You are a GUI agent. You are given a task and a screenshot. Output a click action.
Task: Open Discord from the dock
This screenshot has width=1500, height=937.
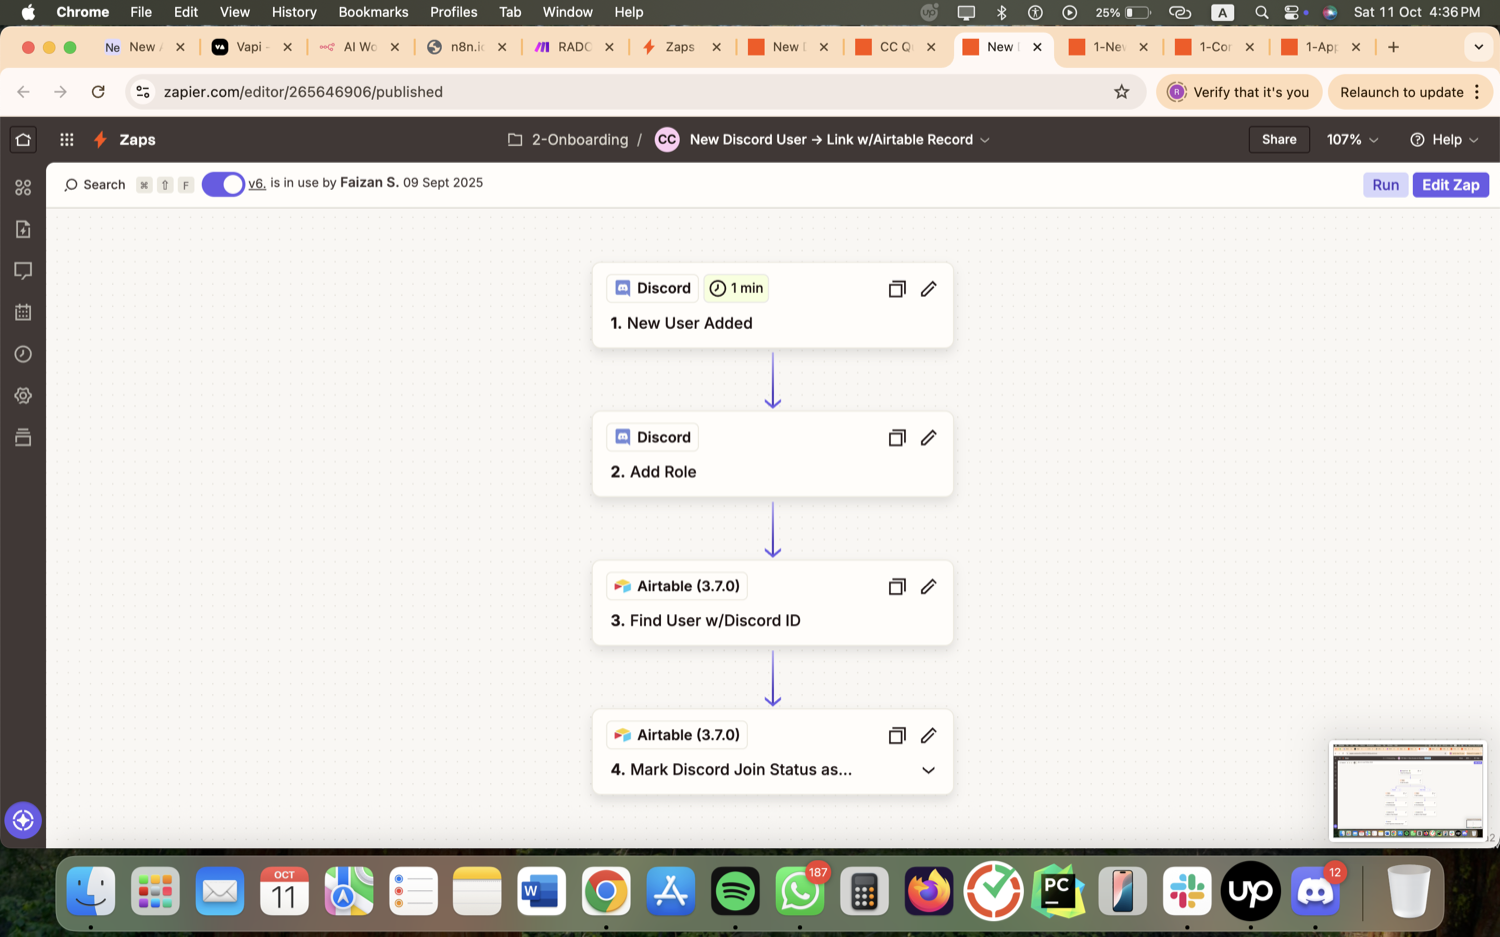(x=1315, y=891)
